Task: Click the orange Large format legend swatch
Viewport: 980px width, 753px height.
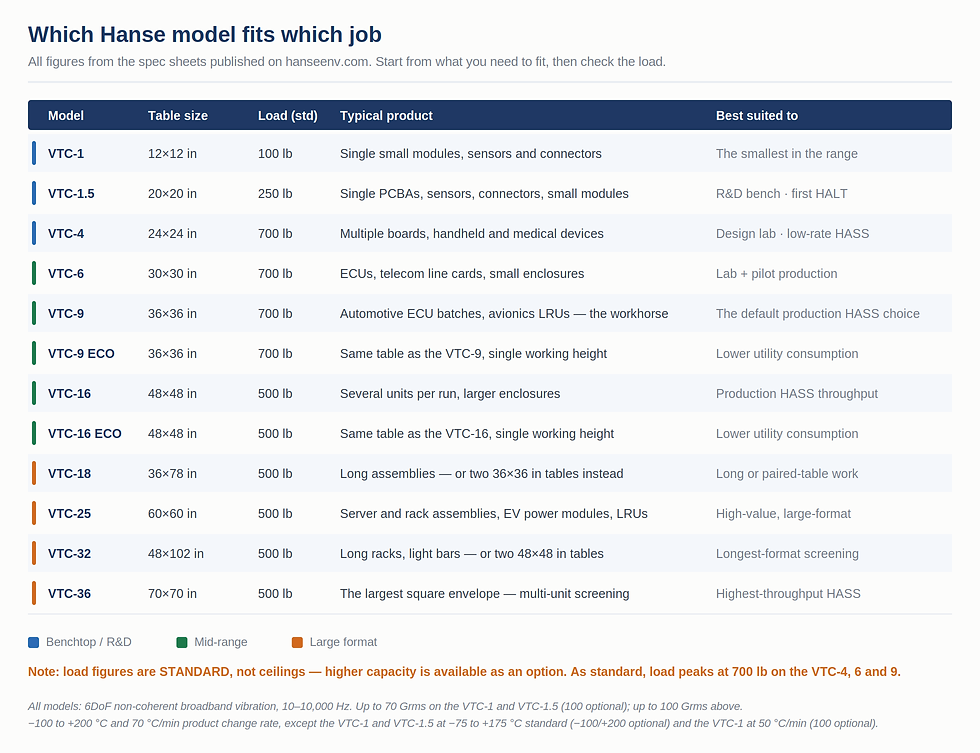Action: pyautogui.click(x=298, y=642)
